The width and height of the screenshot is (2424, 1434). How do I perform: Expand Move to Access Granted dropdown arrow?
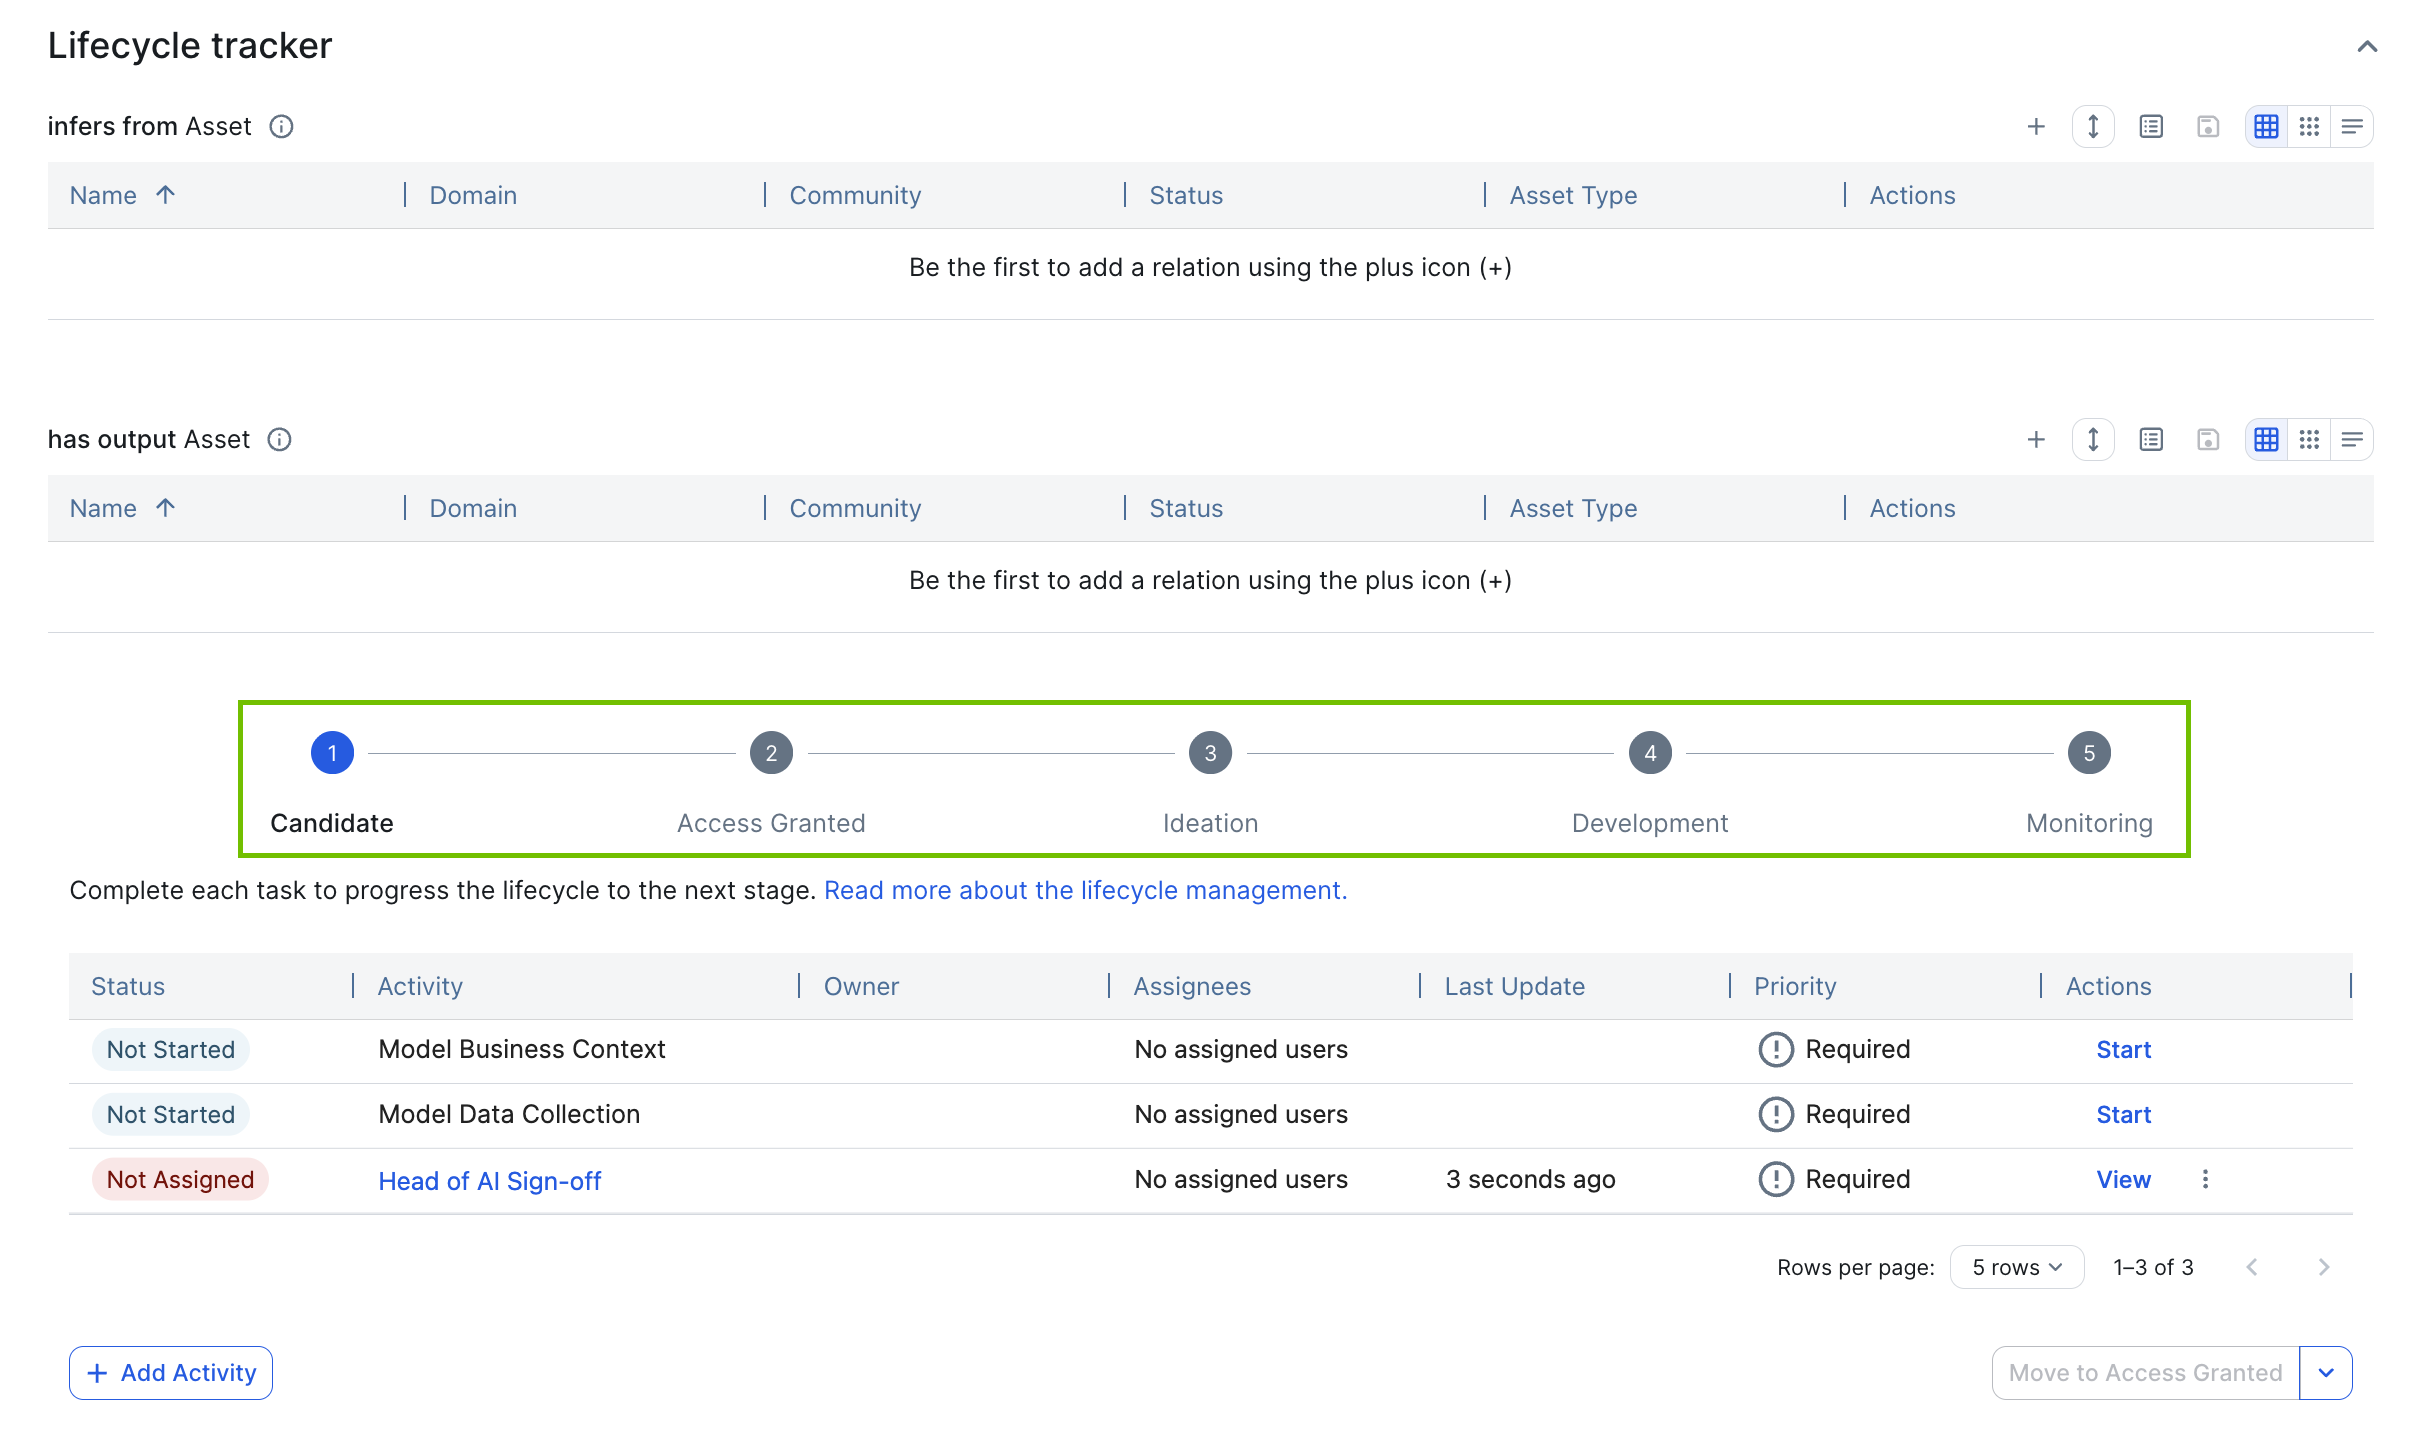2326,1373
